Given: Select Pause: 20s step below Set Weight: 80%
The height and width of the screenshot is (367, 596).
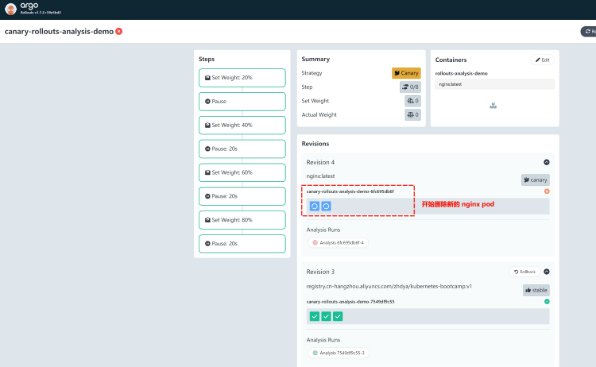Looking at the screenshot, I should point(242,244).
